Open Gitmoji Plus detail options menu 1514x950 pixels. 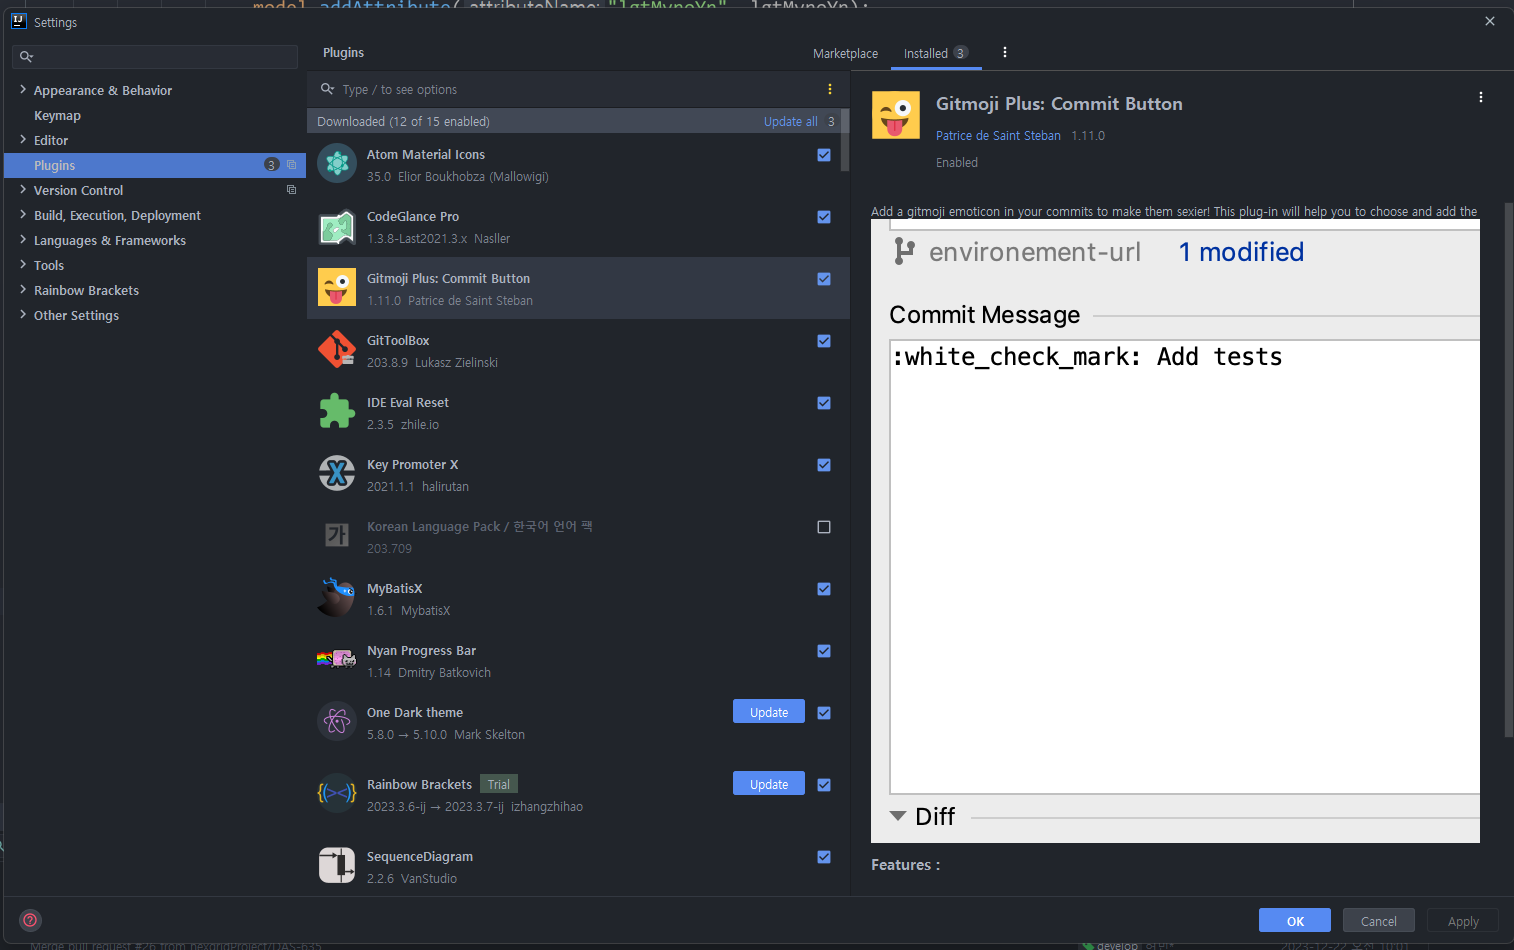click(x=1481, y=97)
